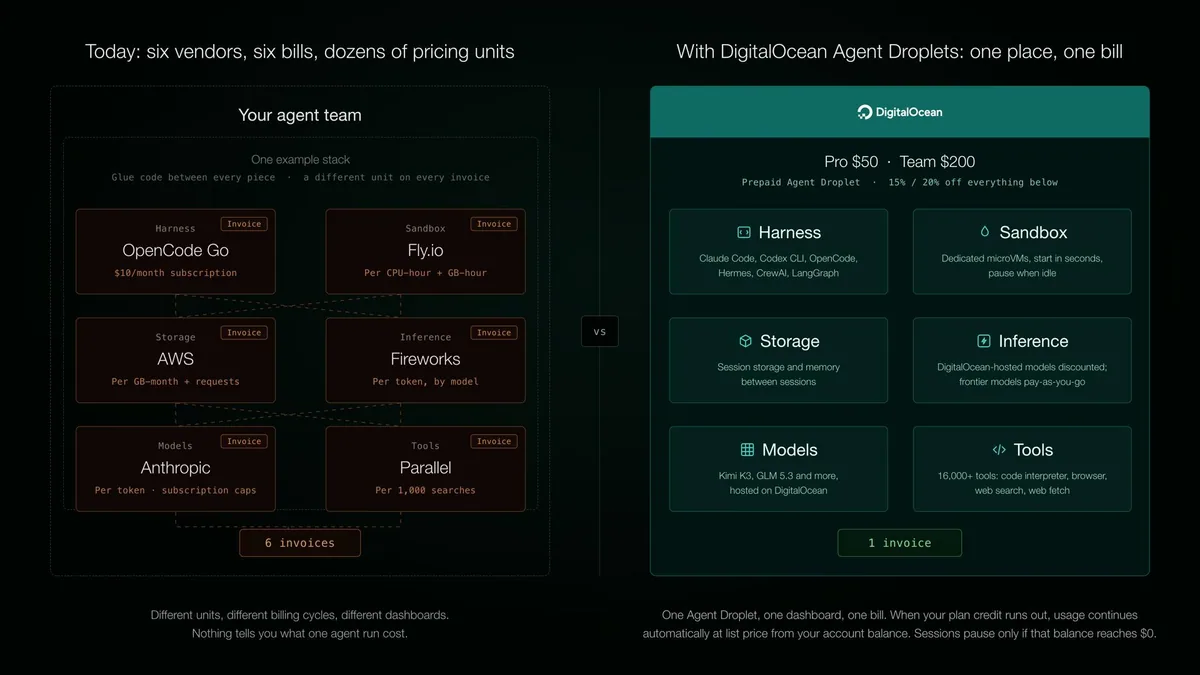Click the Tools code brackets icon
The image size is (1200, 675).
[x=998, y=450]
